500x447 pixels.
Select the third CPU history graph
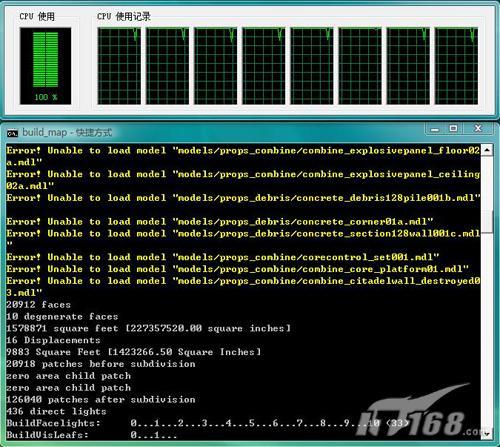point(215,66)
